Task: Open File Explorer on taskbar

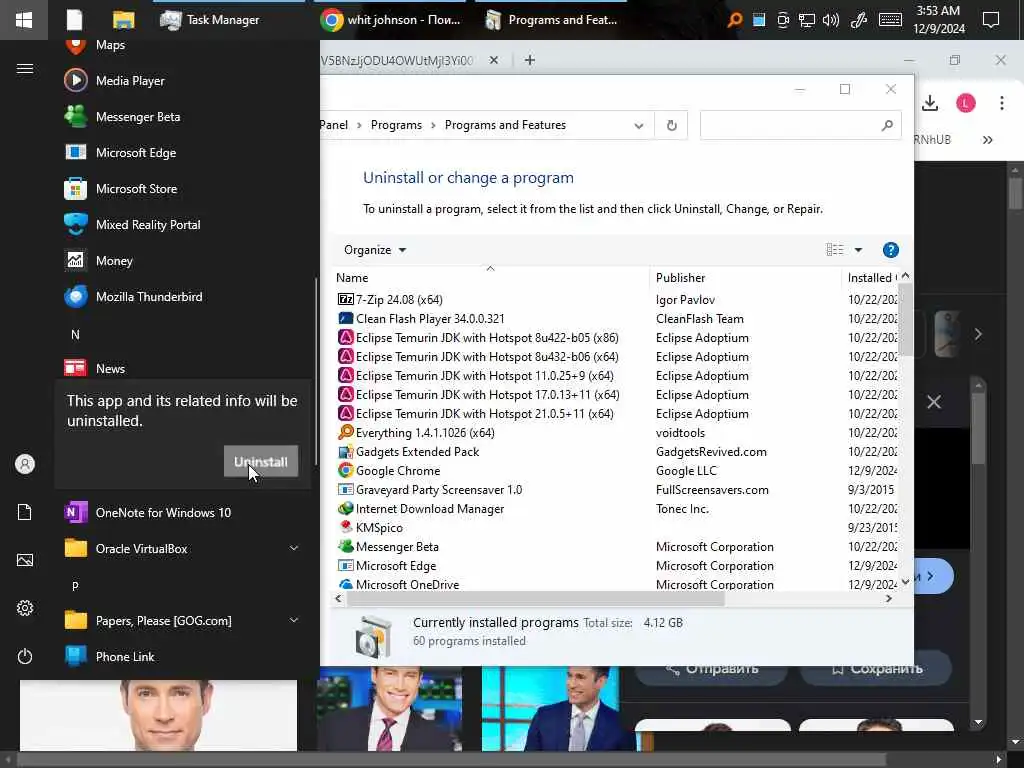Action: pos(123,20)
